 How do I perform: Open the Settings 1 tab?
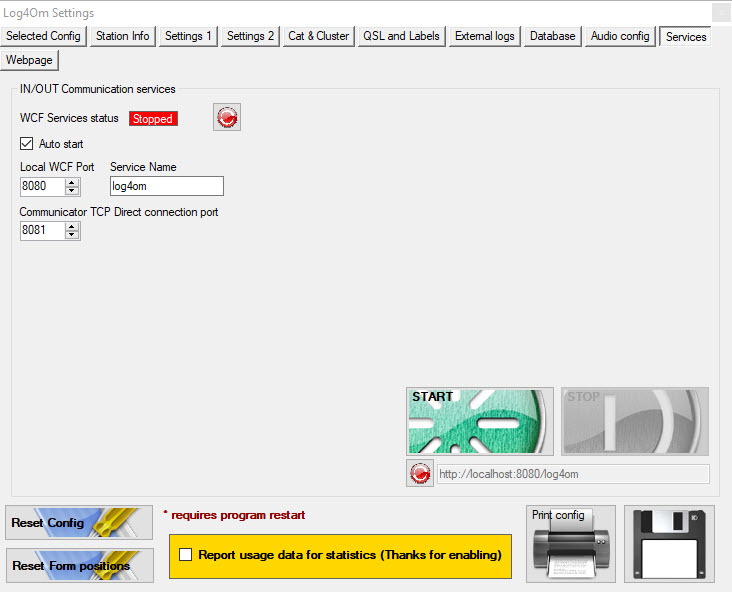(188, 36)
